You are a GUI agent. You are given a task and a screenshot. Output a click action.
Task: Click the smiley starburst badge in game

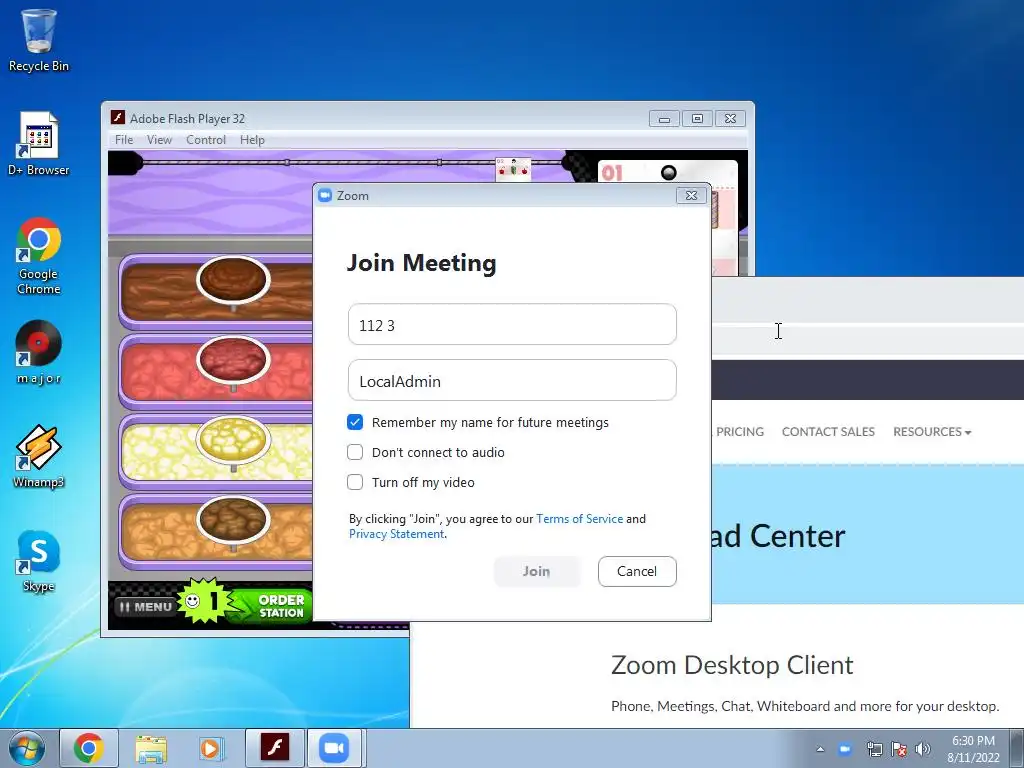coord(204,600)
